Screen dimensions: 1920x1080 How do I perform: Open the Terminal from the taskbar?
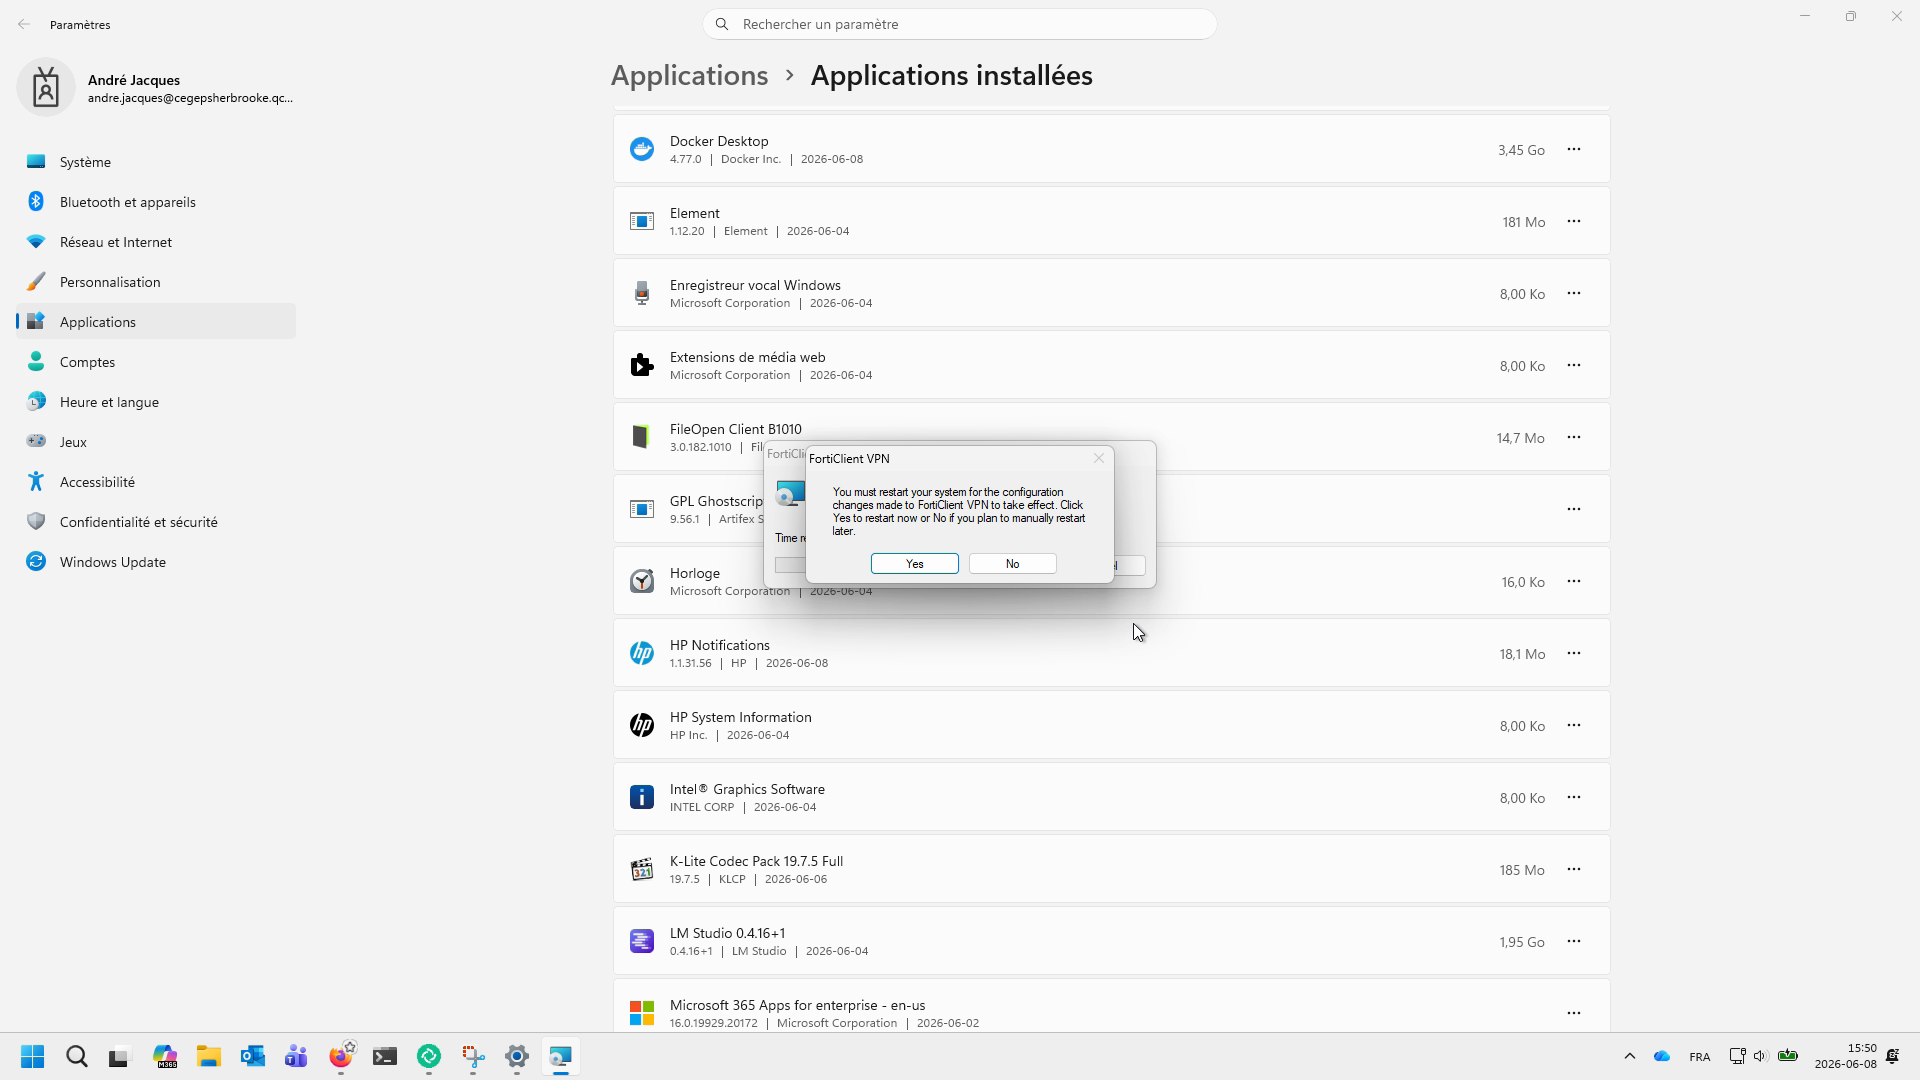pyautogui.click(x=385, y=1057)
